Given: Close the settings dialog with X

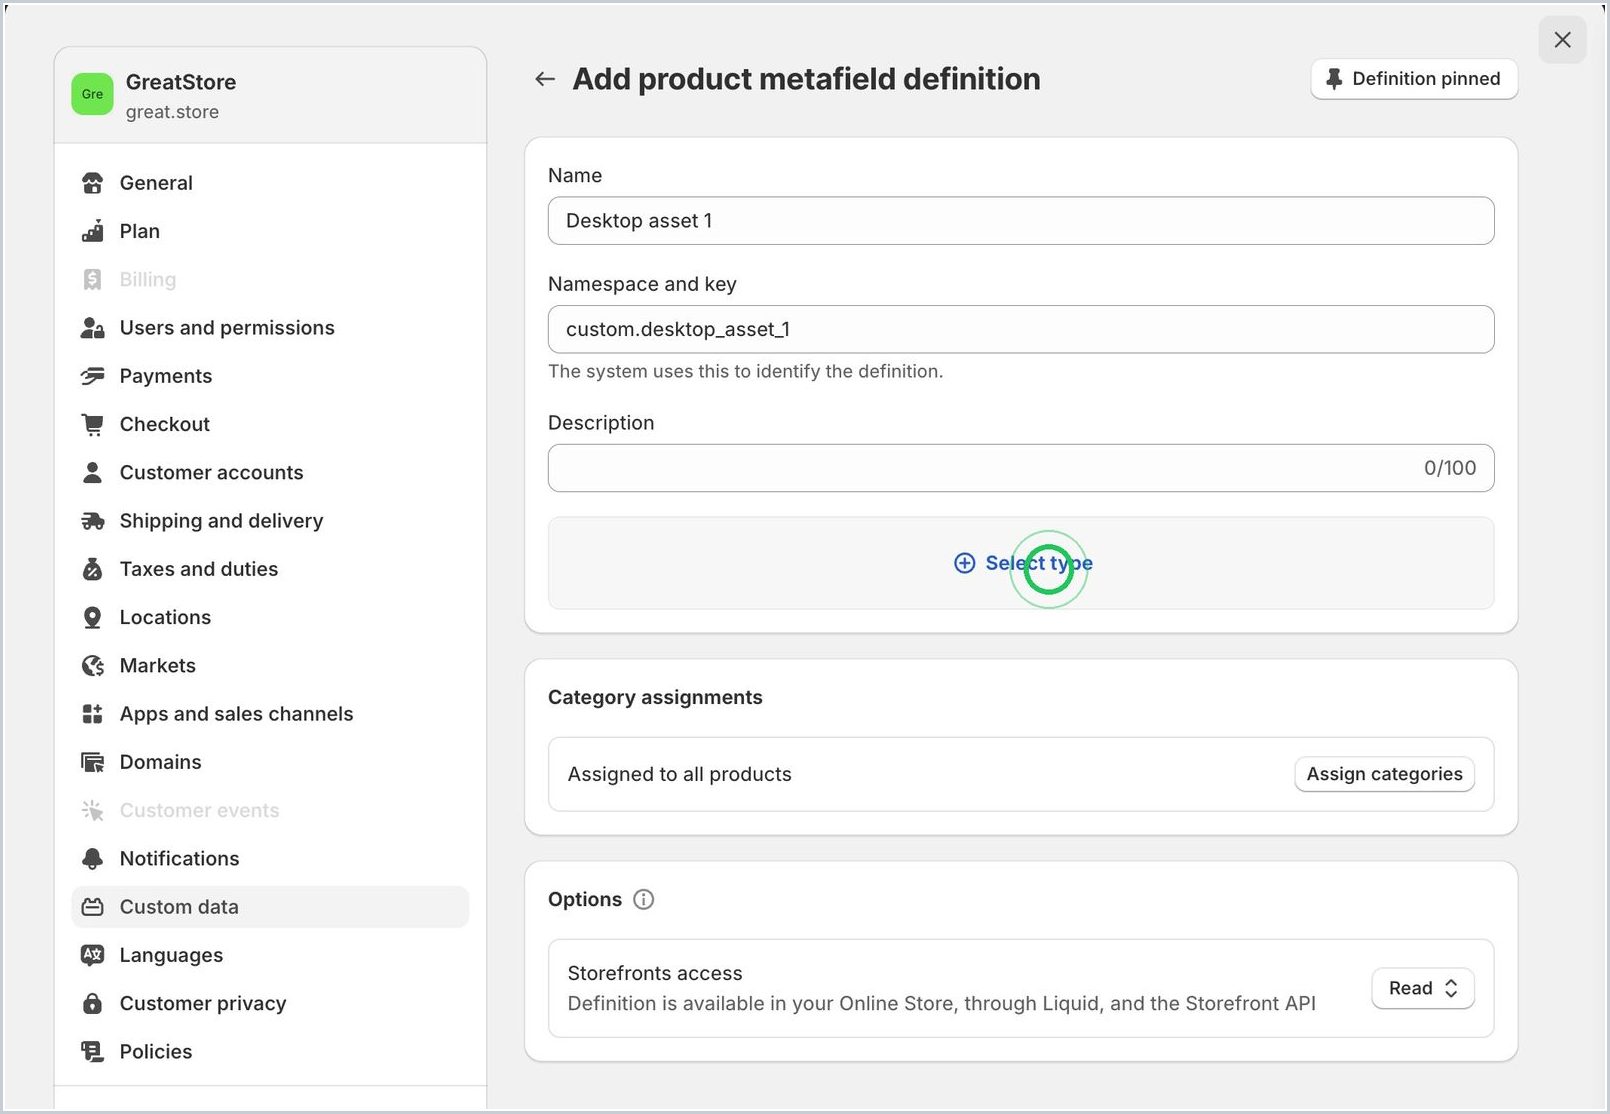Looking at the screenshot, I should point(1562,40).
